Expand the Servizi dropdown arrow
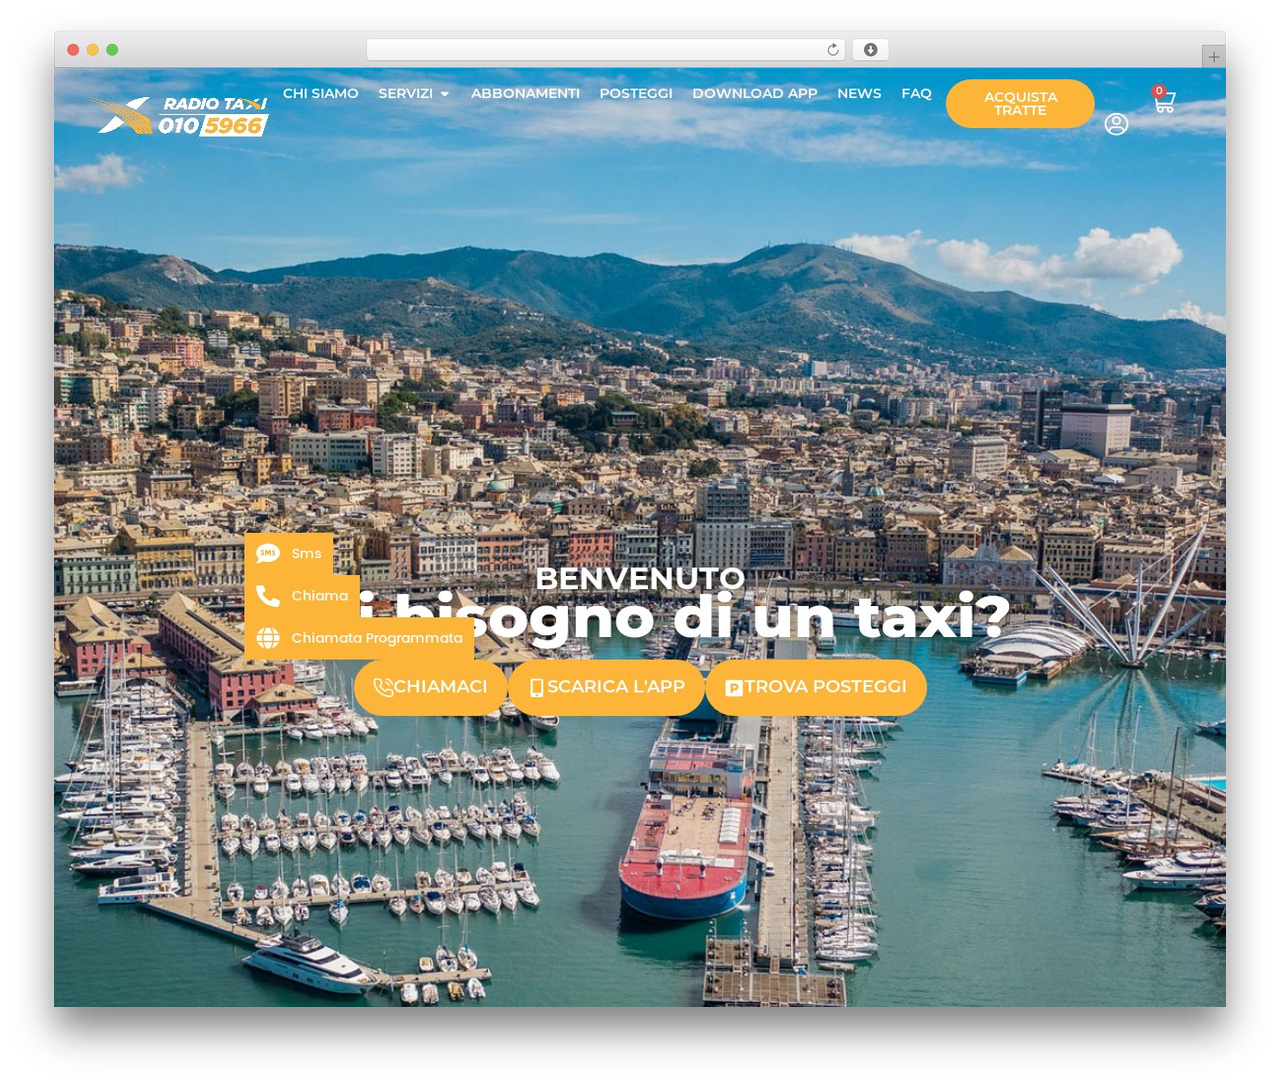This screenshot has height=1084, width=1280. click(444, 94)
